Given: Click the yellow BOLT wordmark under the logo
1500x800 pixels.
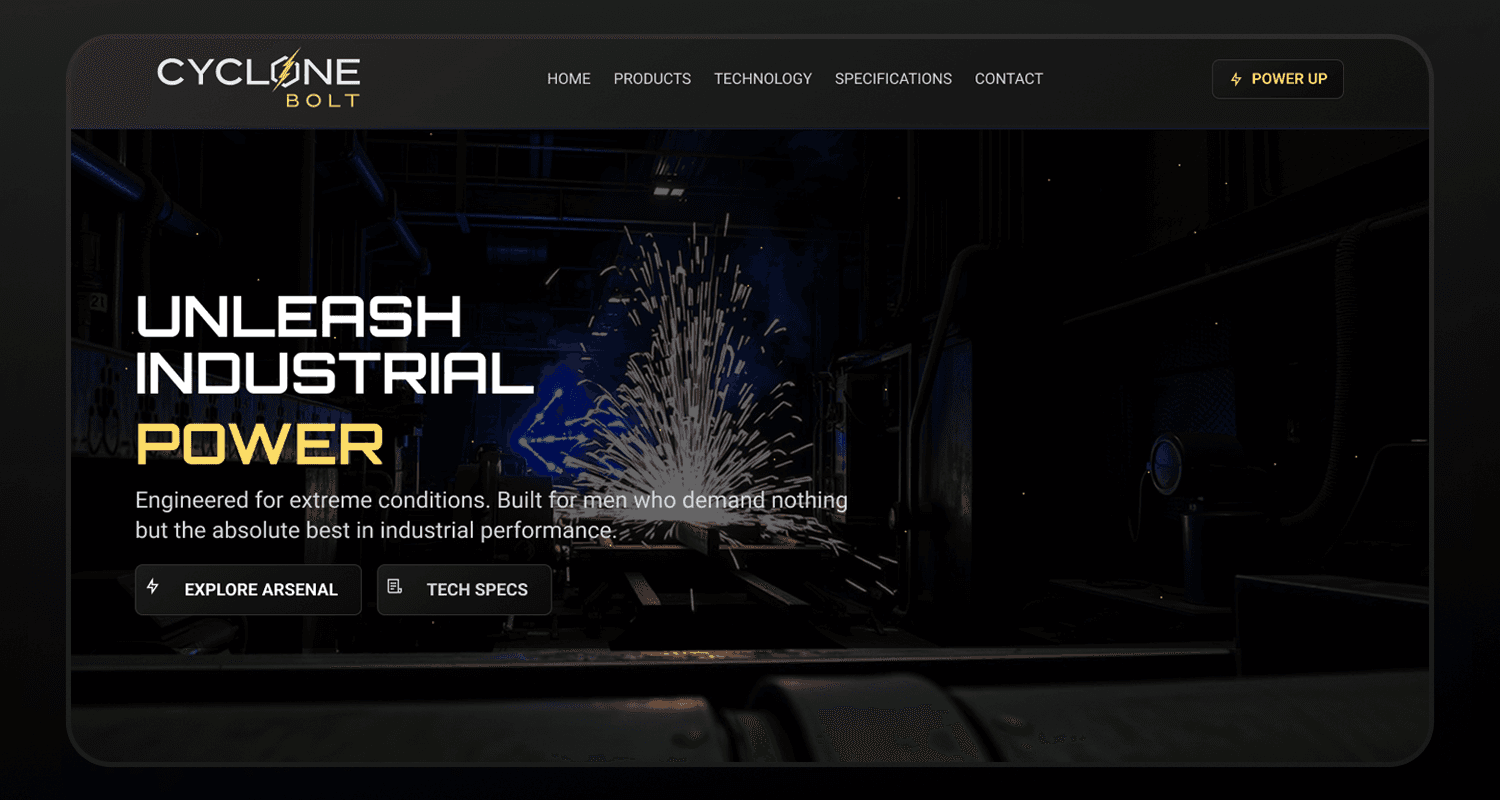Looking at the screenshot, I should tap(324, 99).
